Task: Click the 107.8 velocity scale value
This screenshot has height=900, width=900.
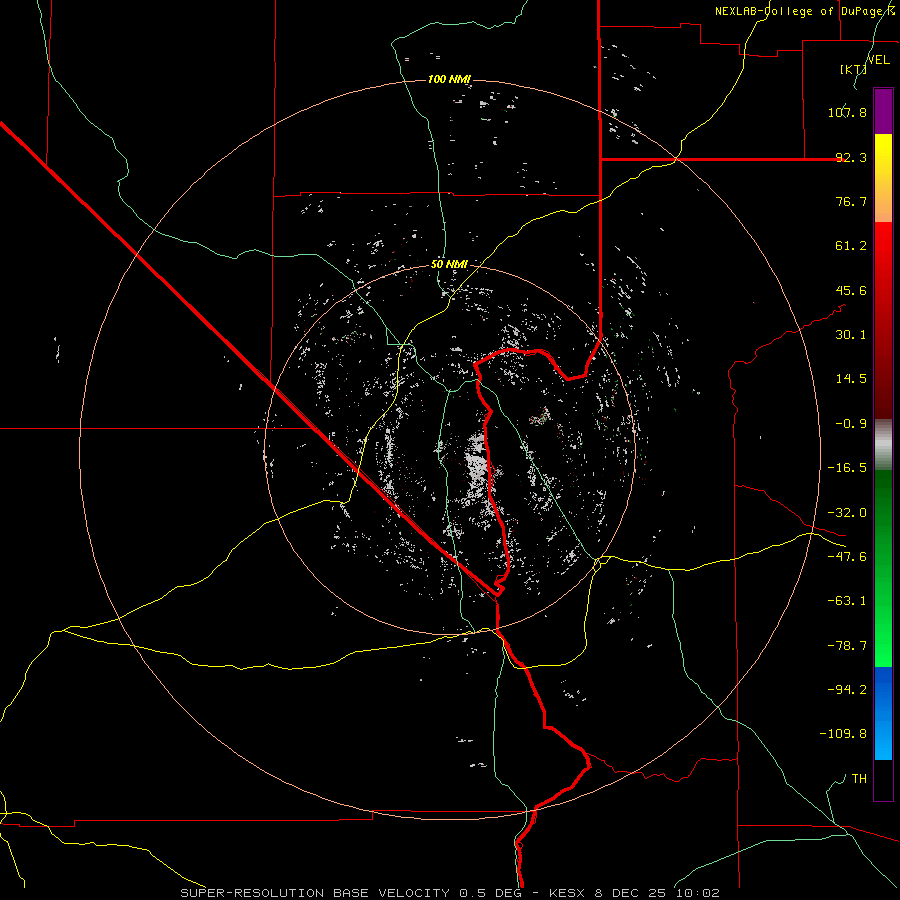Action: click(847, 112)
